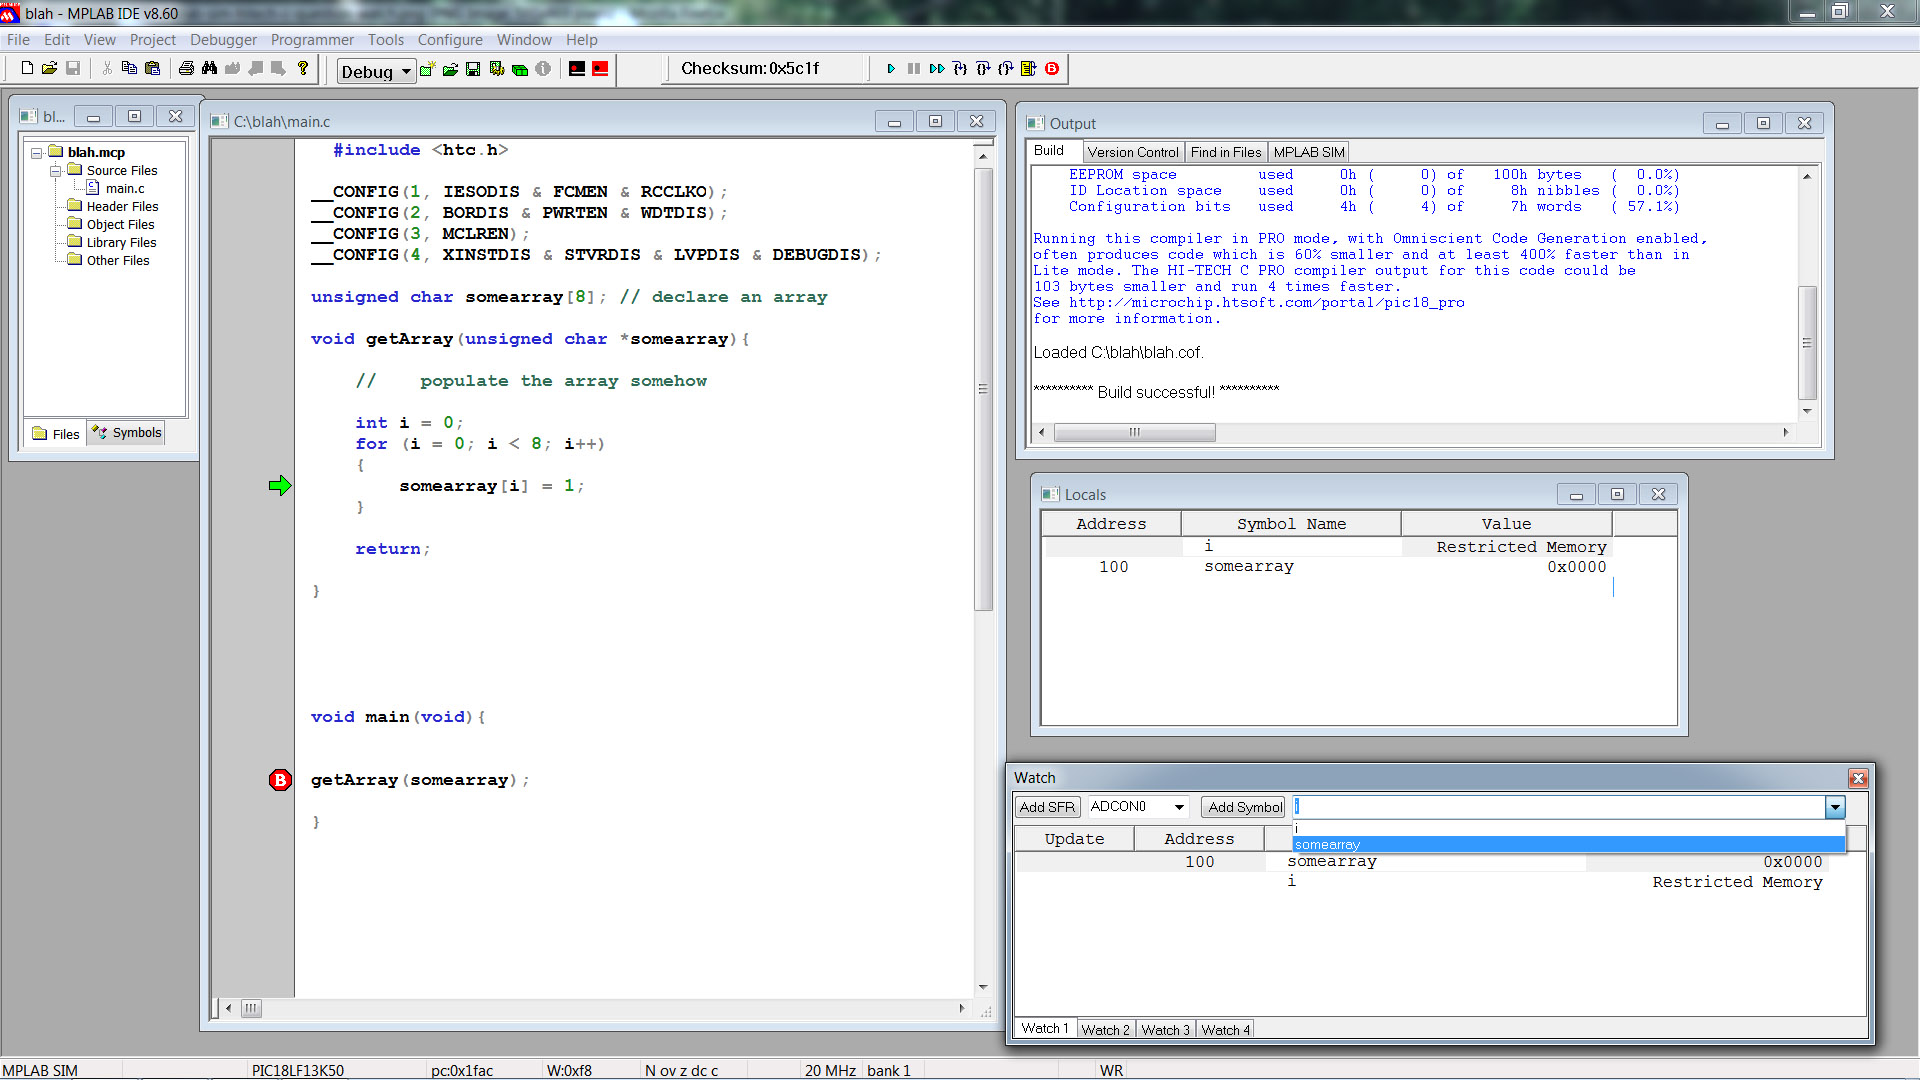The image size is (1920, 1080).
Task: Click the Open Project folder icon
Action: coord(451,69)
